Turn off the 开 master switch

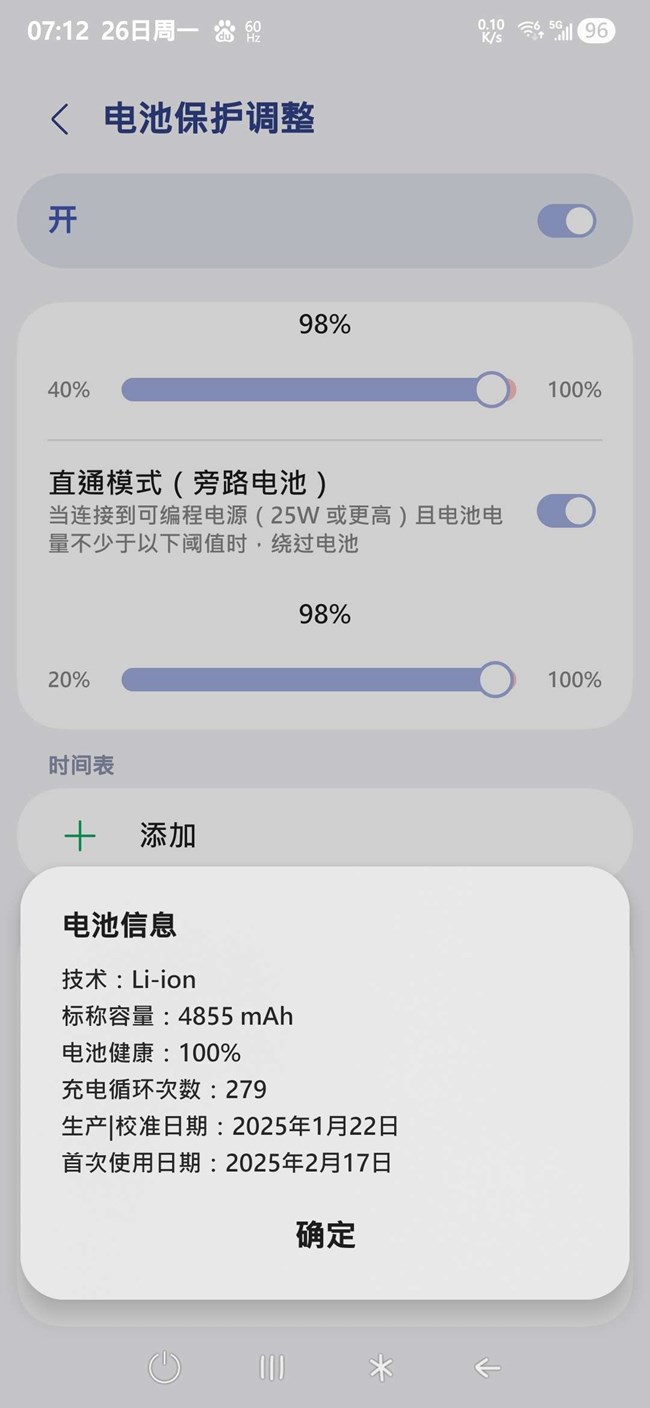(x=566, y=221)
